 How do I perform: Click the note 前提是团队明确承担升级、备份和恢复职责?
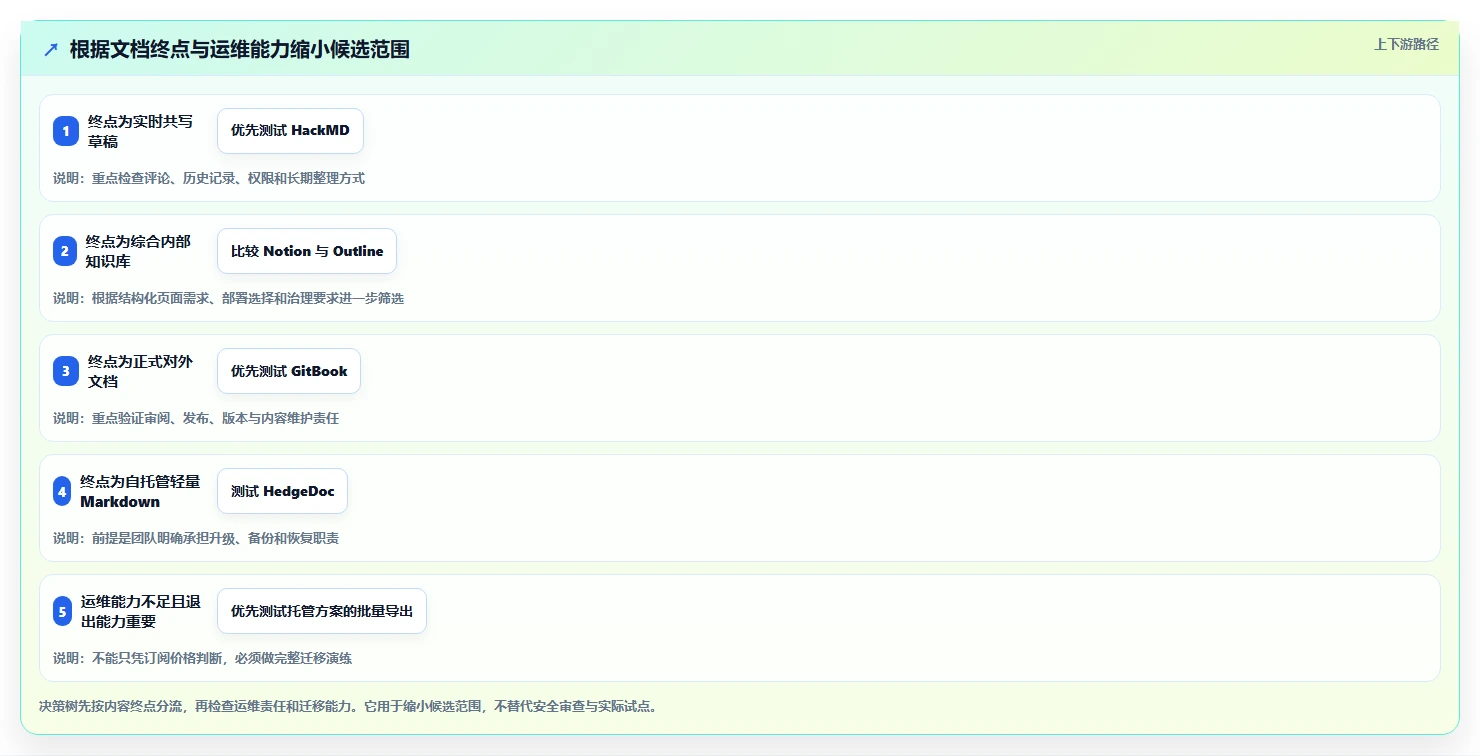click(196, 538)
